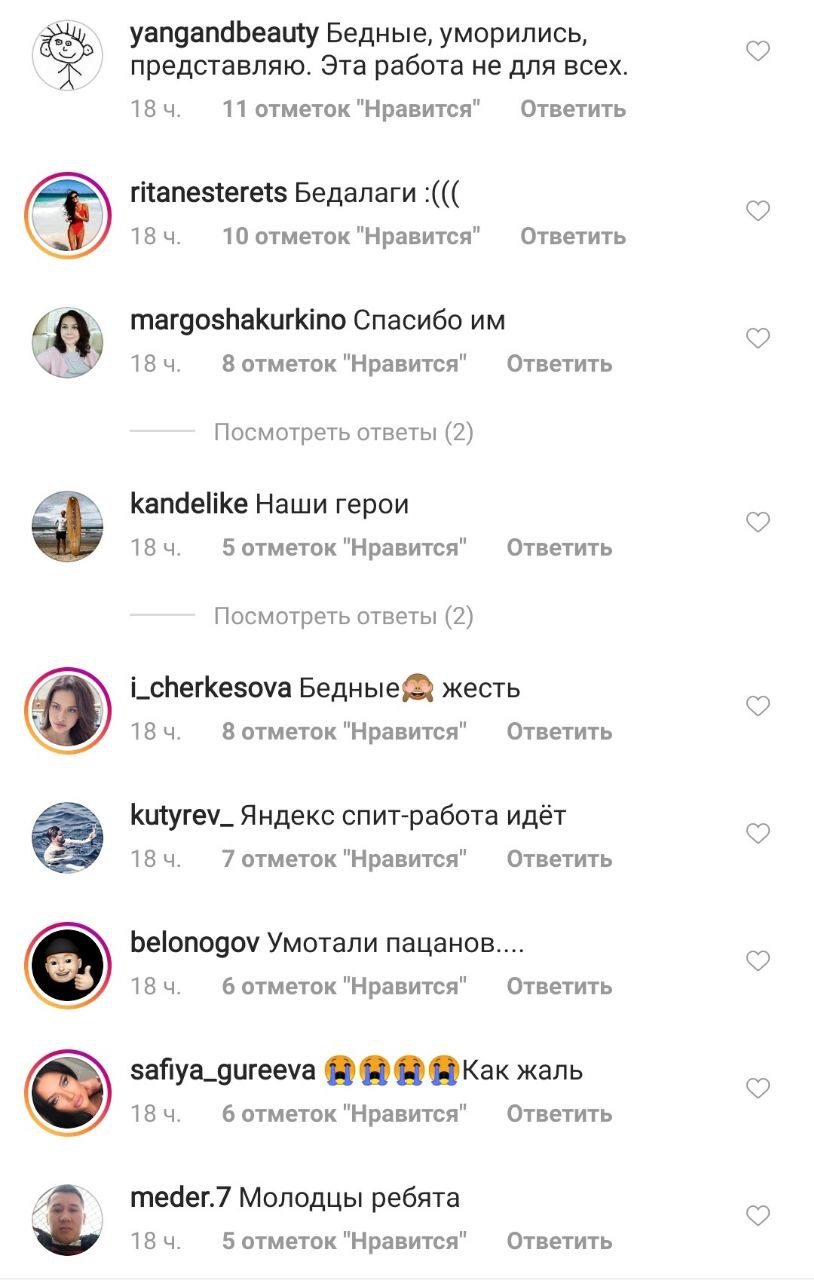Open yangandbeauty's profile avatar

(x=68, y=54)
